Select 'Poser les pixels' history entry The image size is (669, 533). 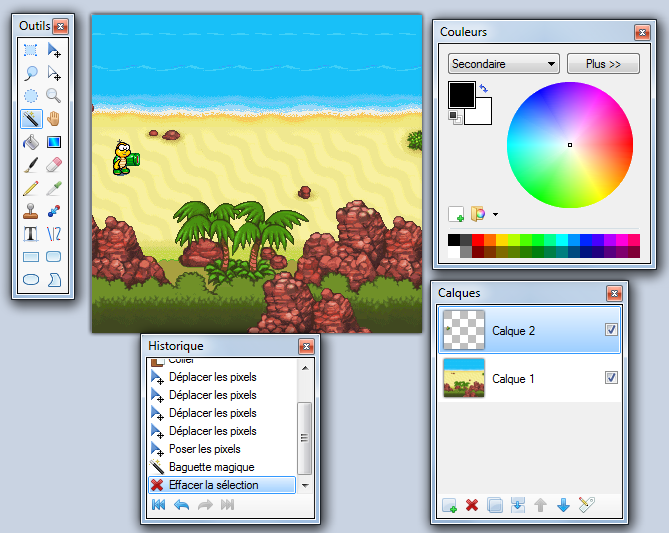(204, 449)
